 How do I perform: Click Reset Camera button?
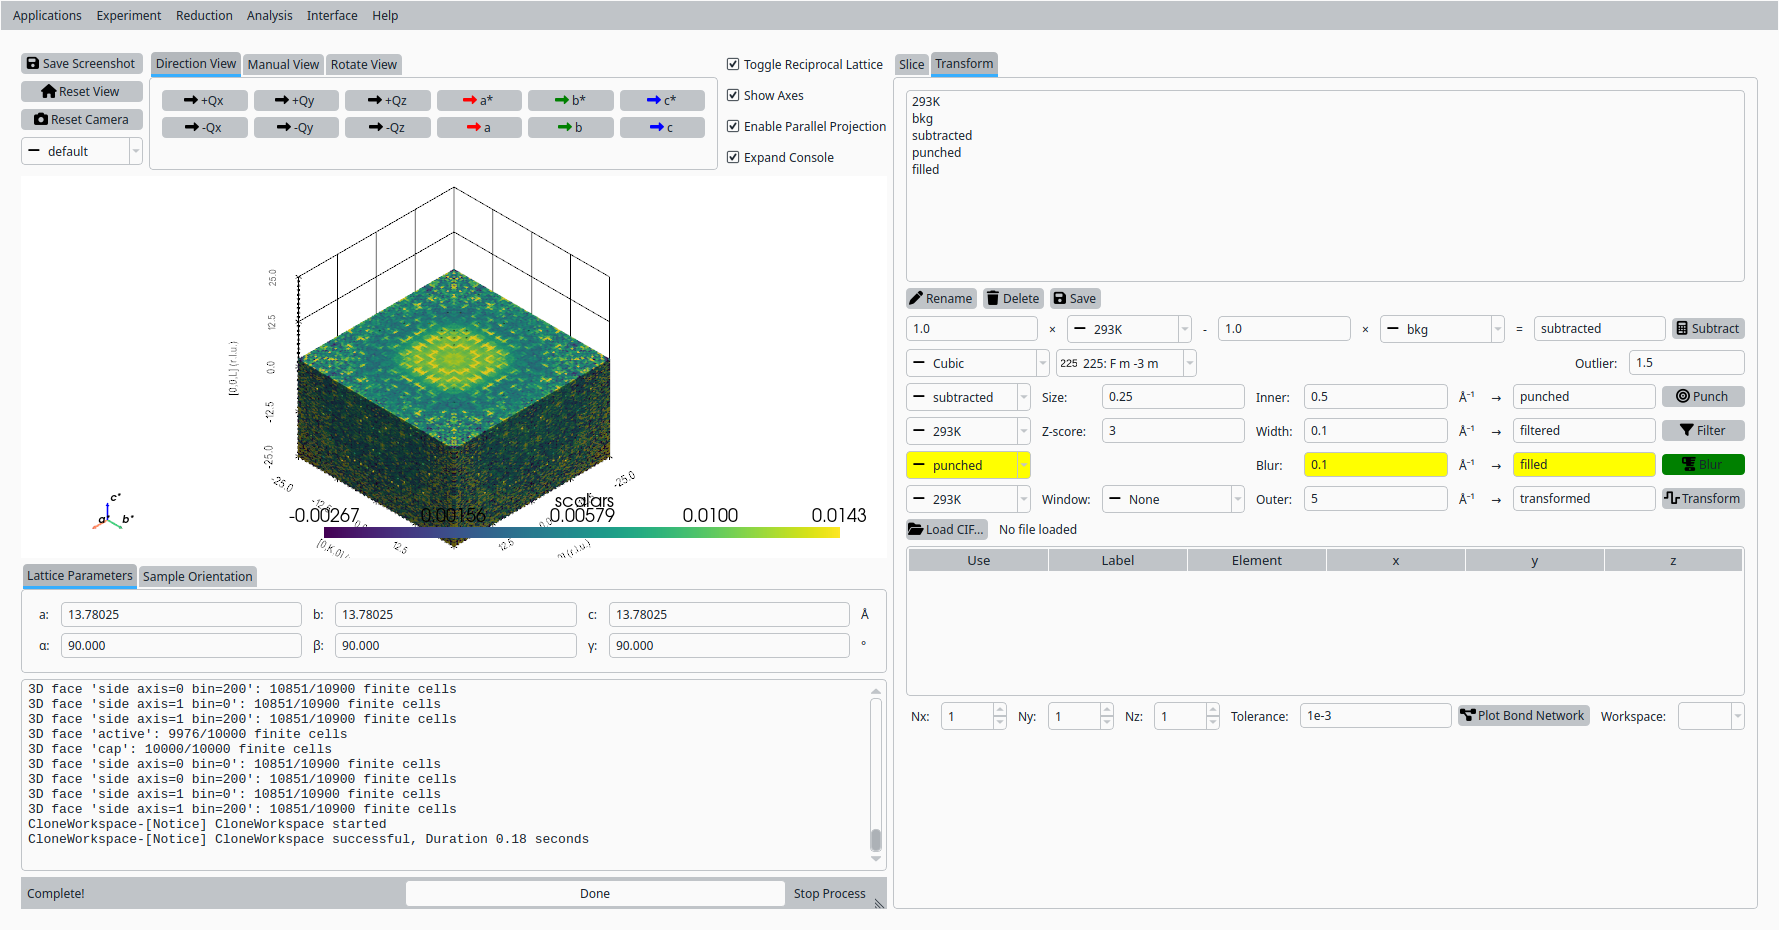pyautogui.click(x=82, y=119)
